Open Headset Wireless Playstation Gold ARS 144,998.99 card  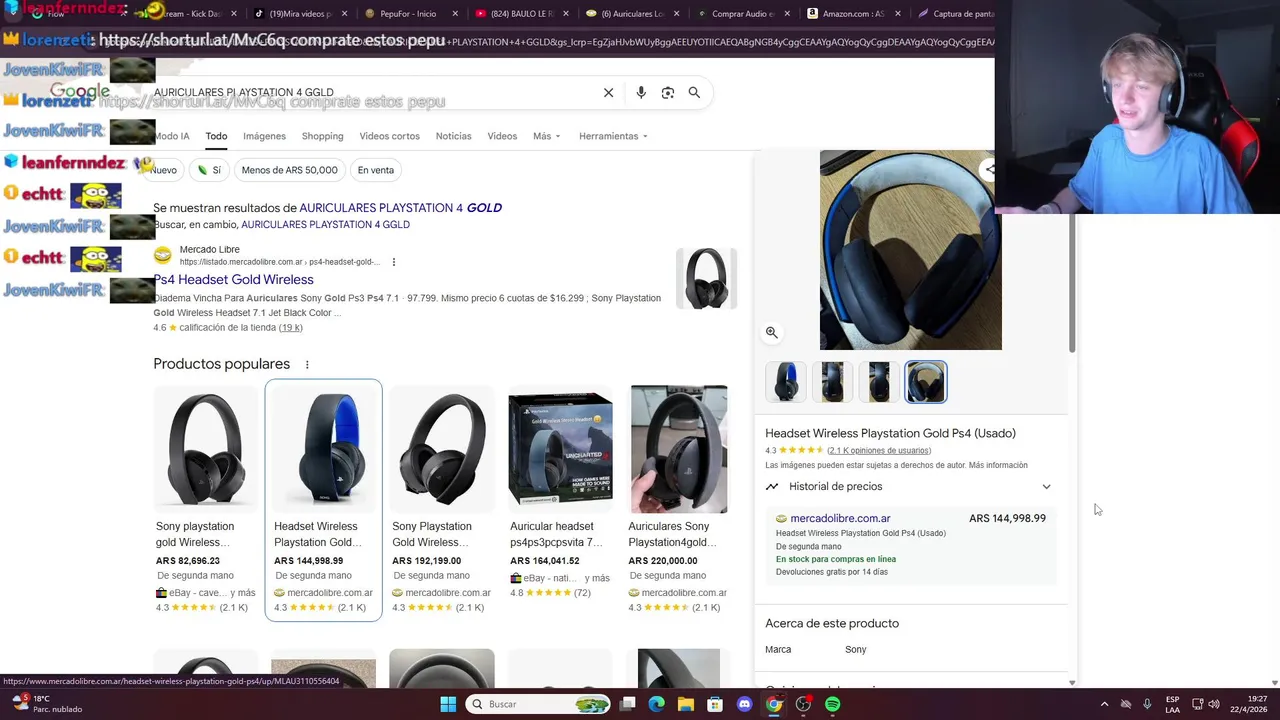point(323,500)
